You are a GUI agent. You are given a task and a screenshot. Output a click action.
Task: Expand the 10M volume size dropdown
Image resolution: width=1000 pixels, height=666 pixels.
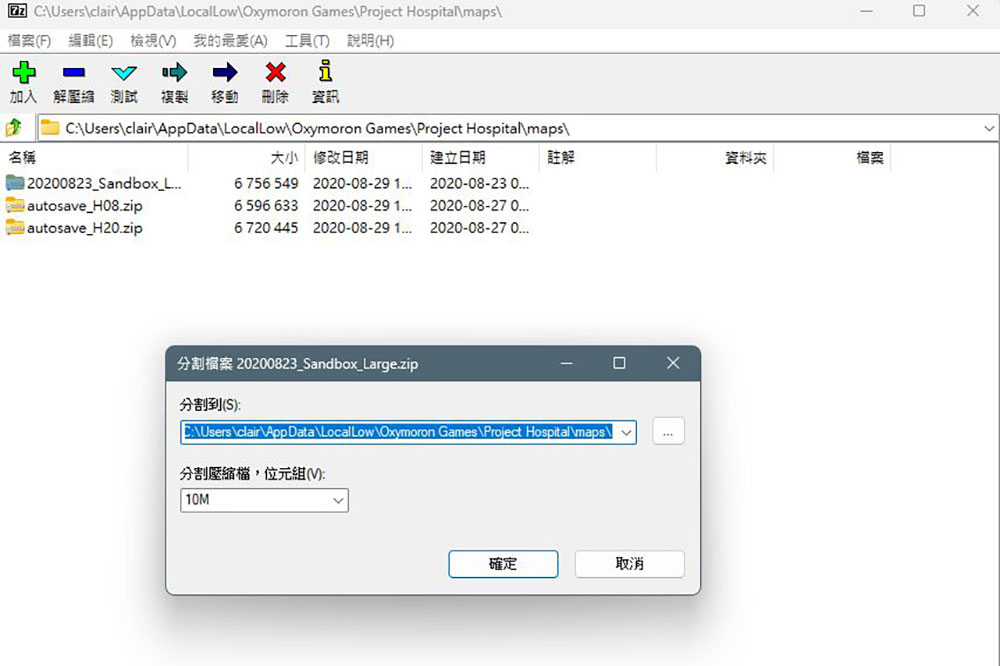[x=337, y=500]
